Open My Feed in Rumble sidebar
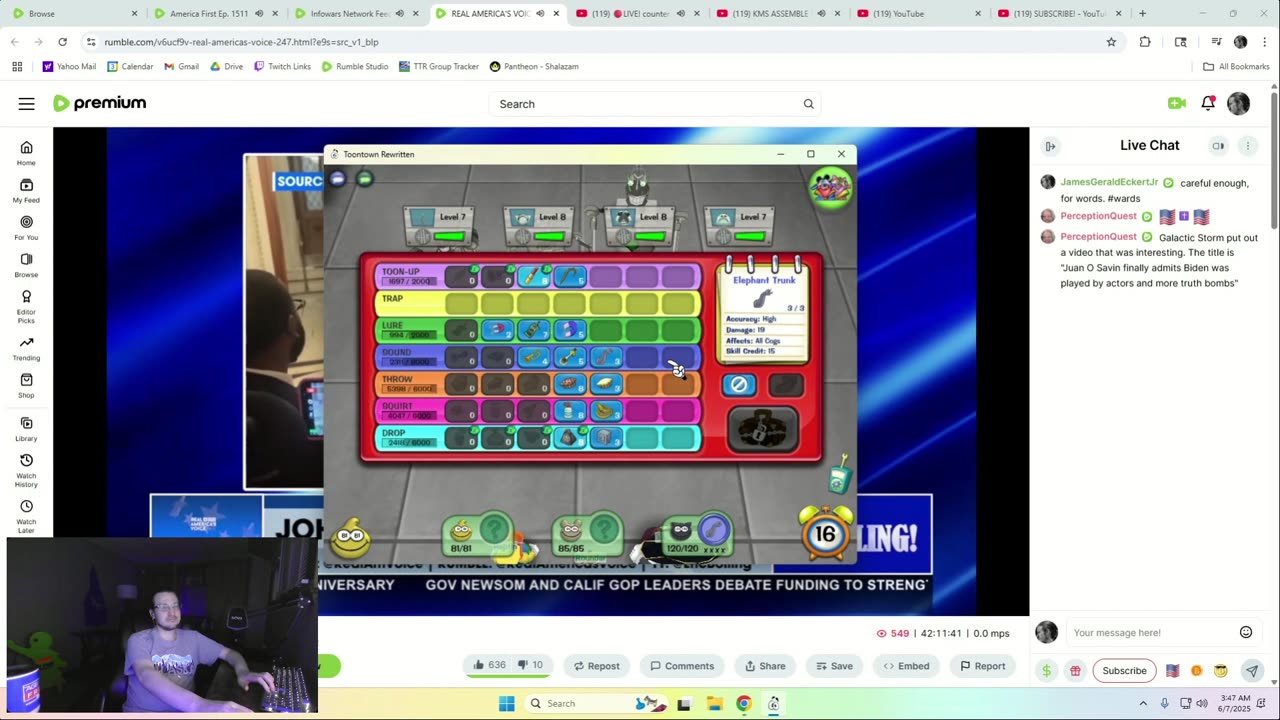The width and height of the screenshot is (1280, 720). (26, 190)
